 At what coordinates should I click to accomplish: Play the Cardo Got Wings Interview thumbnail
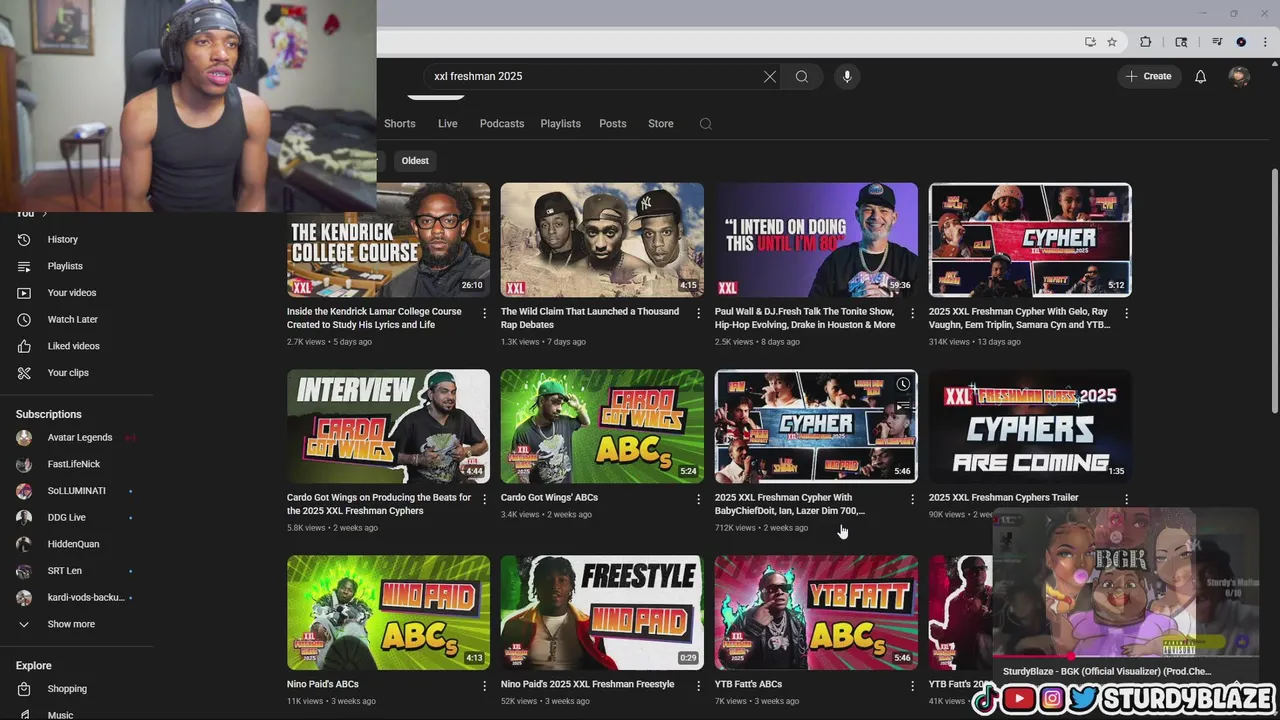coord(388,426)
